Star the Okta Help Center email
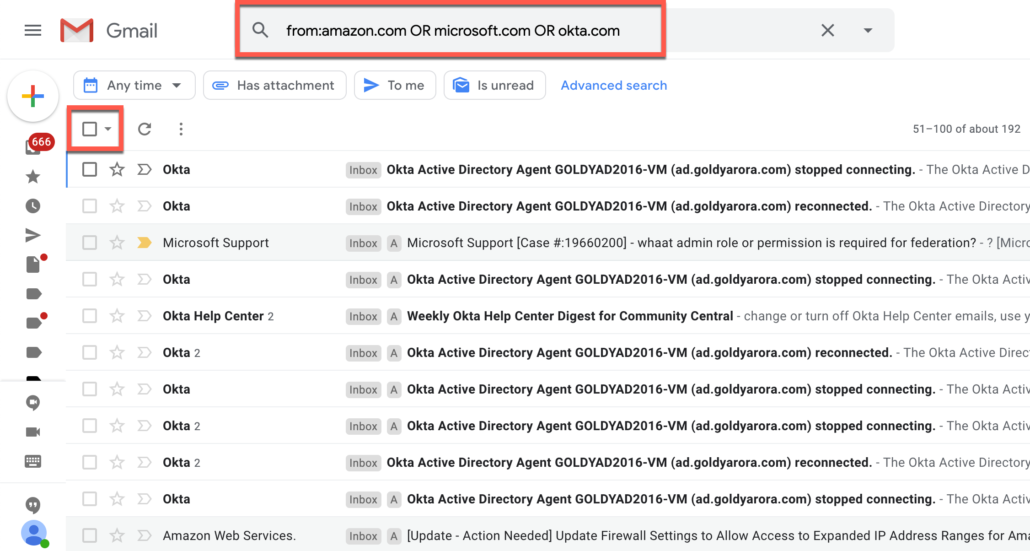Image resolution: width=1030 pixels, height=551 pixels. [x=117, y=316]
